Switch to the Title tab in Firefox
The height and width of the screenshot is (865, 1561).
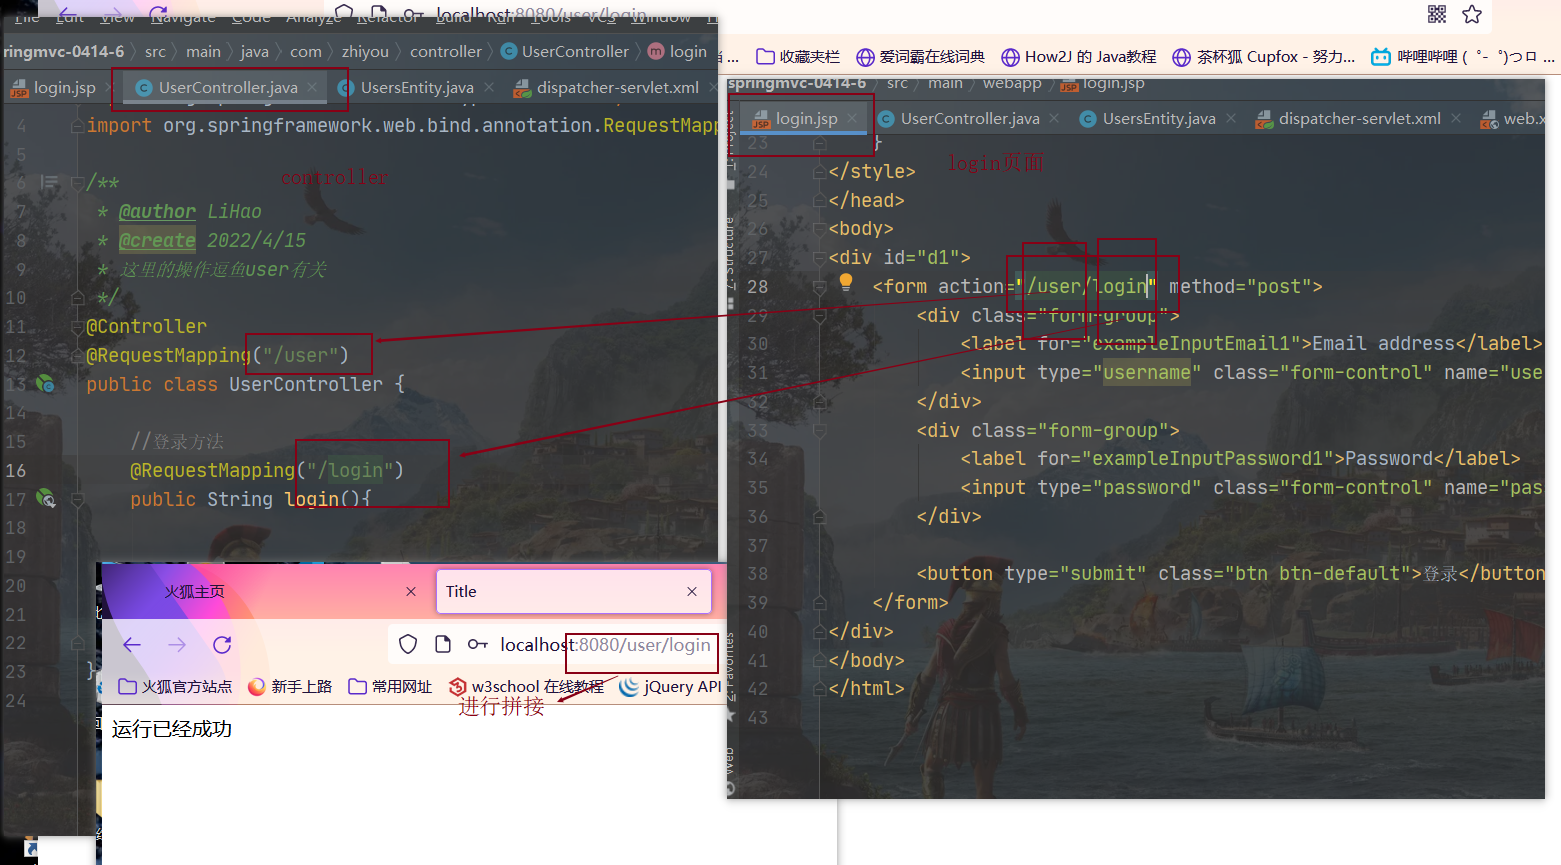[x=573, y=592]
